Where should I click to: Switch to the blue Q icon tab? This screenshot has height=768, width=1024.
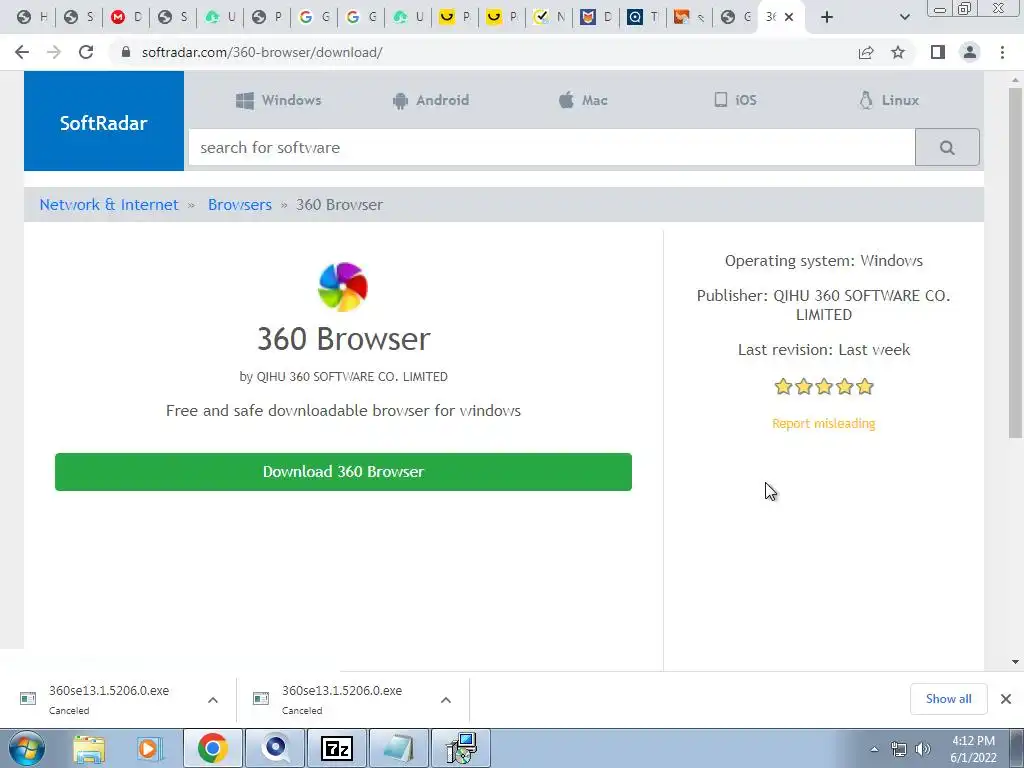(x=643, y=17)
